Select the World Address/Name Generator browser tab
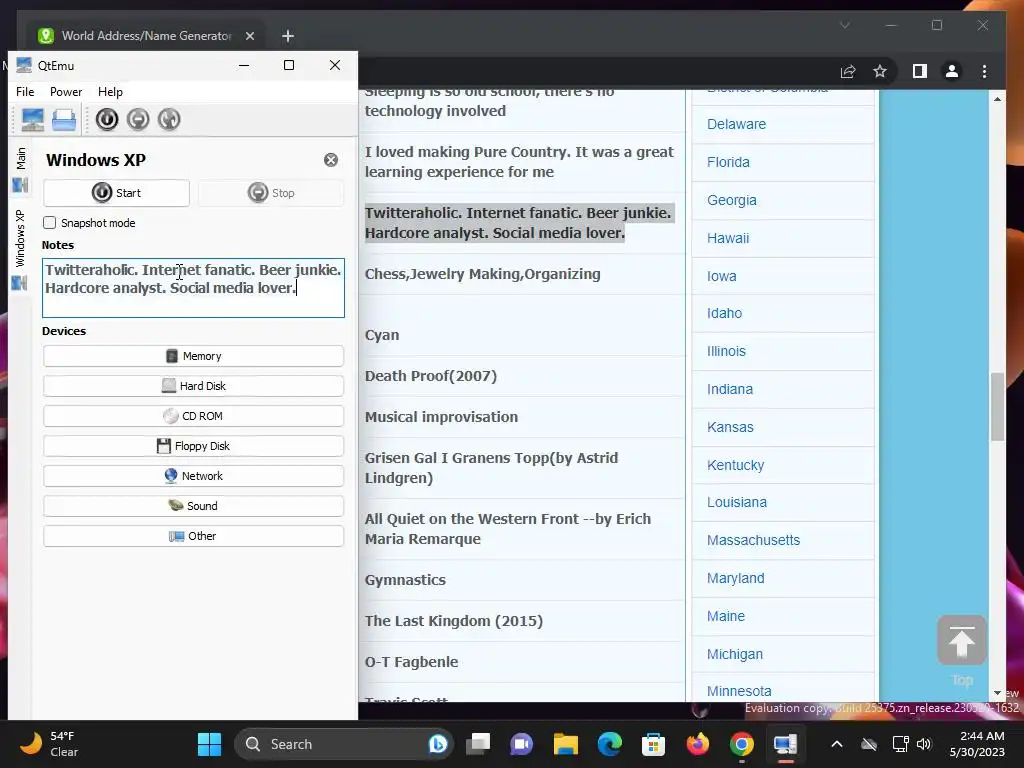1024x768 pixels. point(145,36)
